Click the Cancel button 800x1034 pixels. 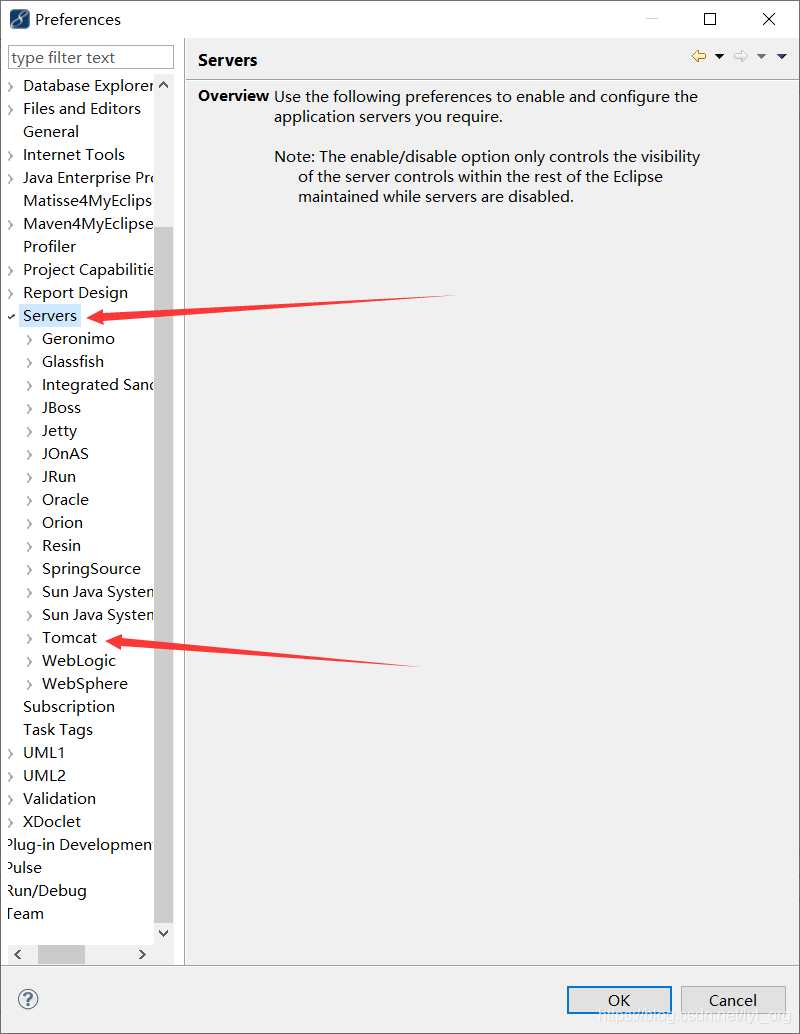[733, 1000]
